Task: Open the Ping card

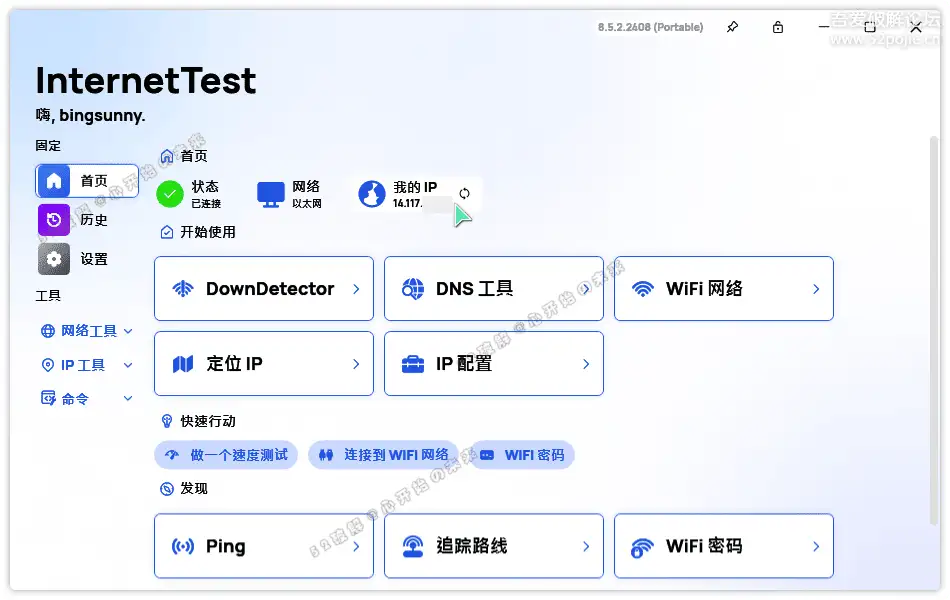Action: click(264, 546)
